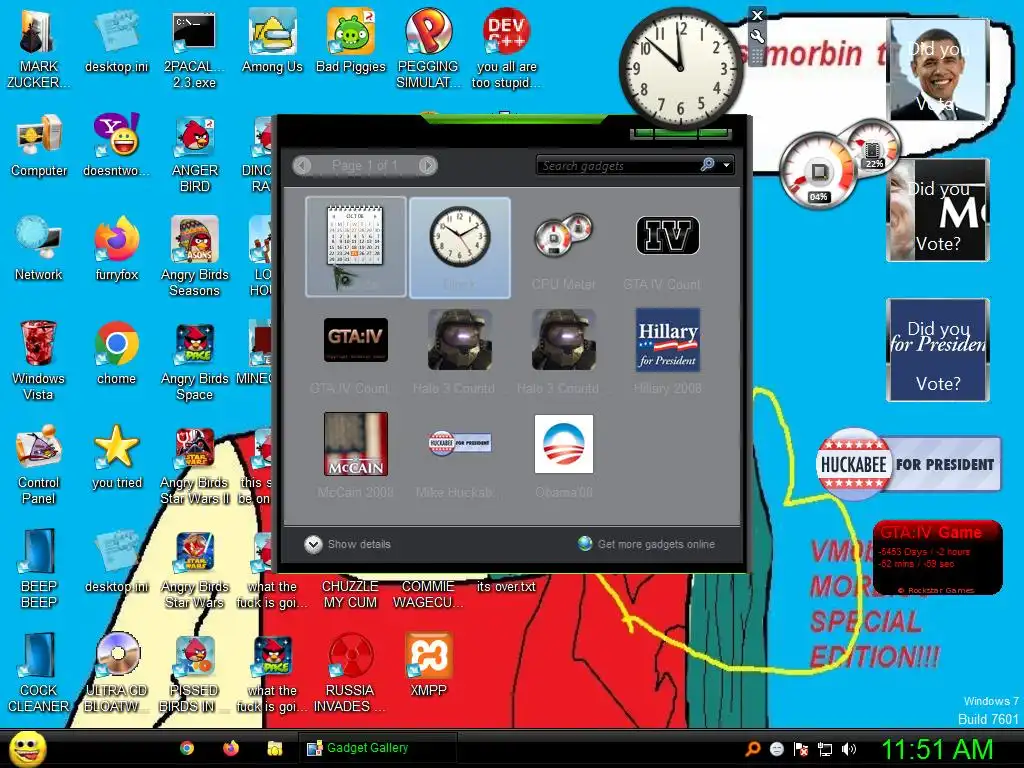Click Gadget Gallery taskbar button
1024x768 pixels.
[x=377, y=748]
